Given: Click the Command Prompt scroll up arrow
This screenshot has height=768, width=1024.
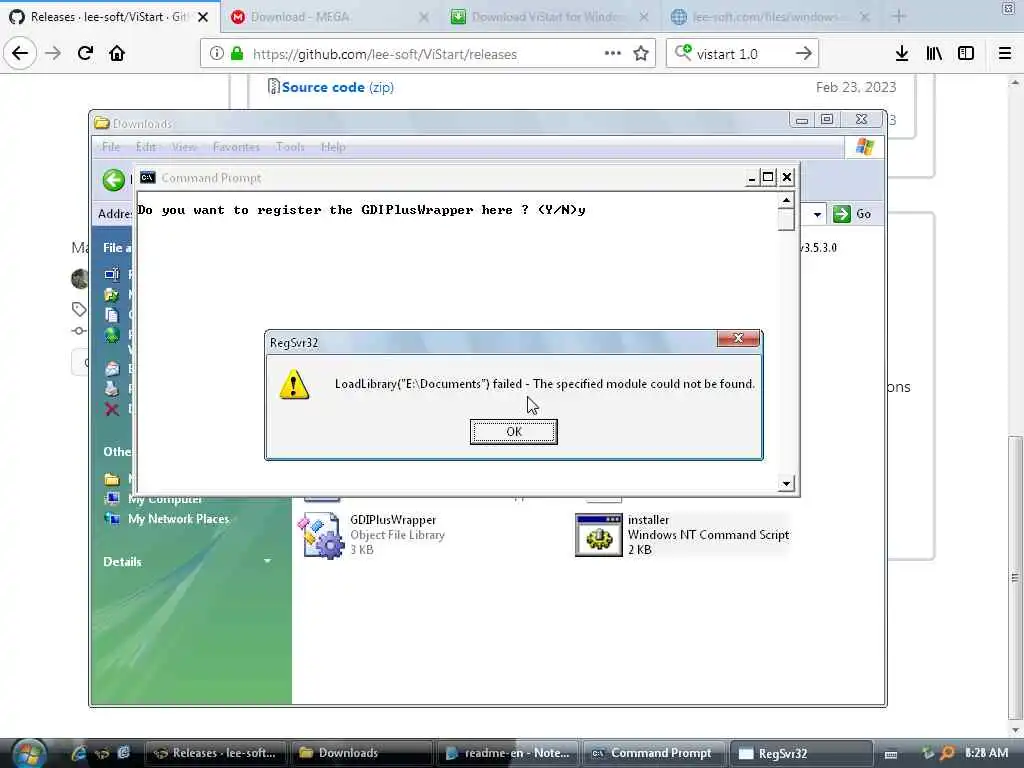Looking at the screenshot, I should tap(786, 200).
